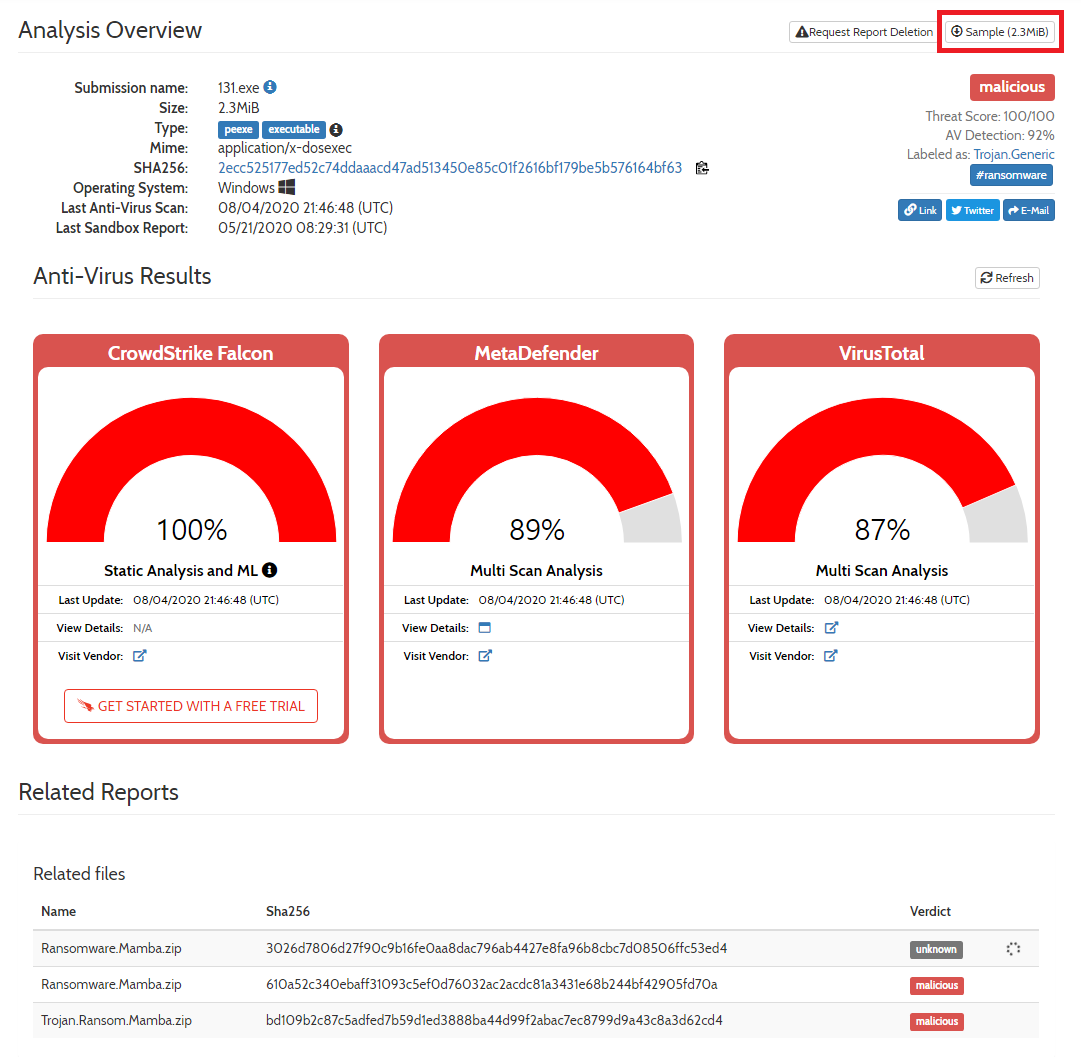Select Trojan.Ransom.Mamba.zip file name

[117, 1020]
